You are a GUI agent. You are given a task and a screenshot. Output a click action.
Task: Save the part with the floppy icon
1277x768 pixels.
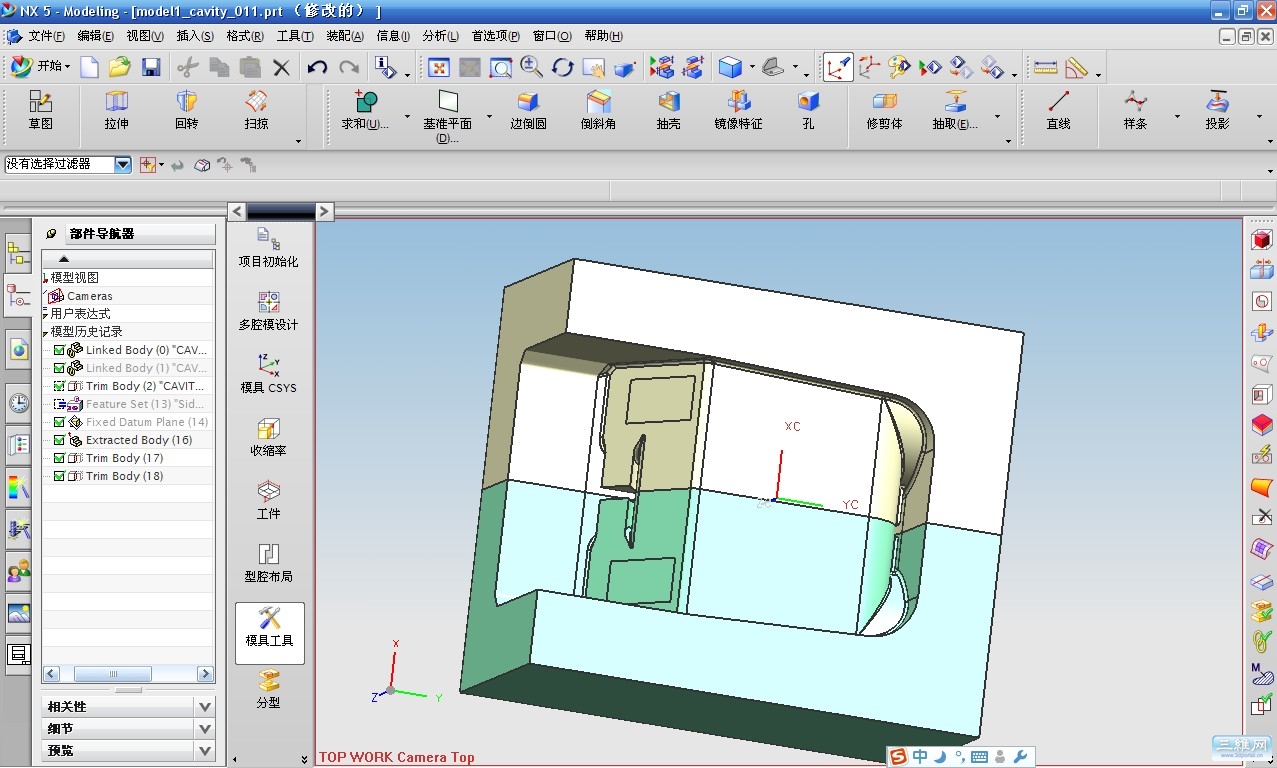coord(151,67)
